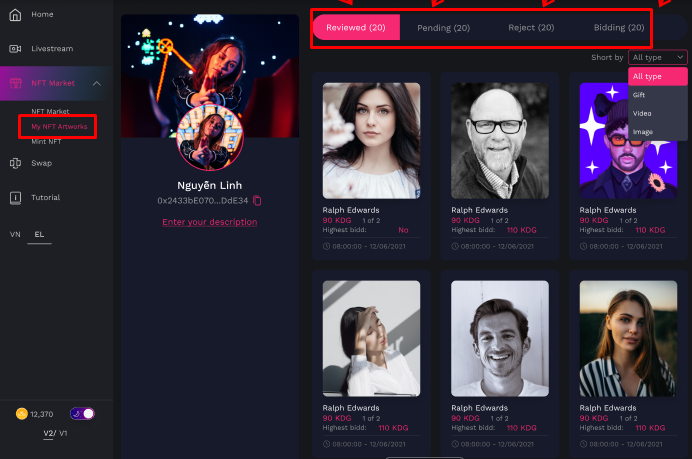
Task: Open the Tutorial info icon
Action: pyautogui.click(x=15, y=197)
